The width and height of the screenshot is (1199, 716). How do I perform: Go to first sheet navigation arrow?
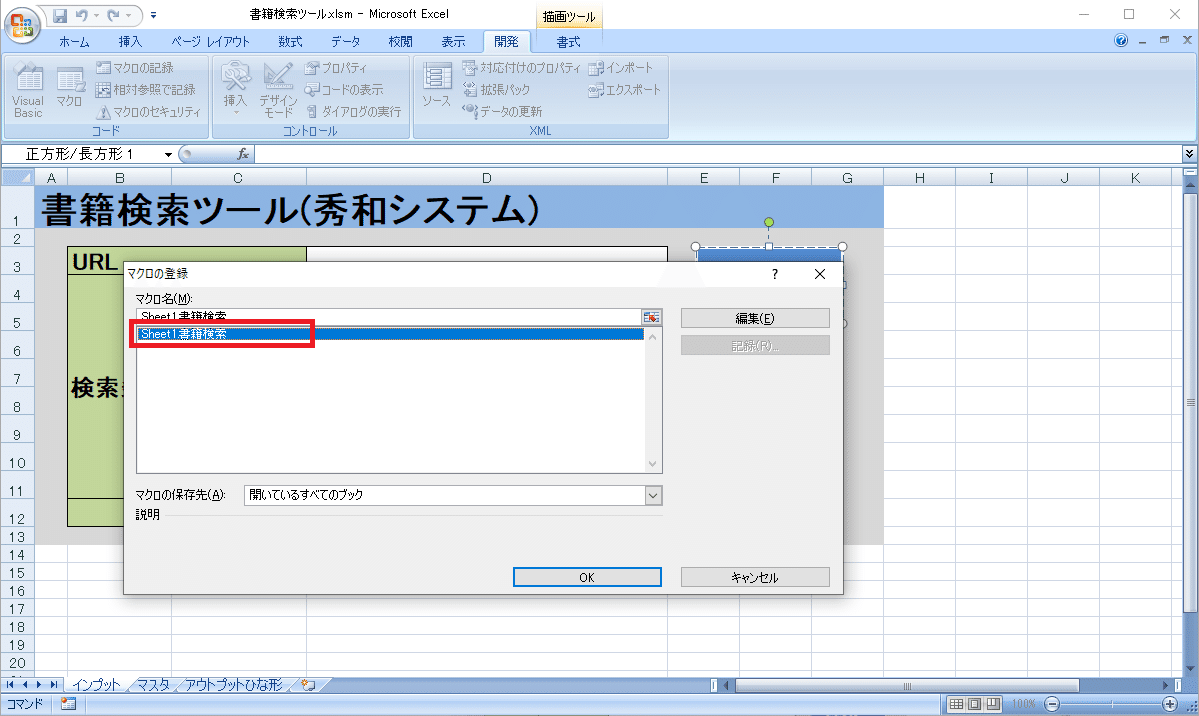(10, 685)
